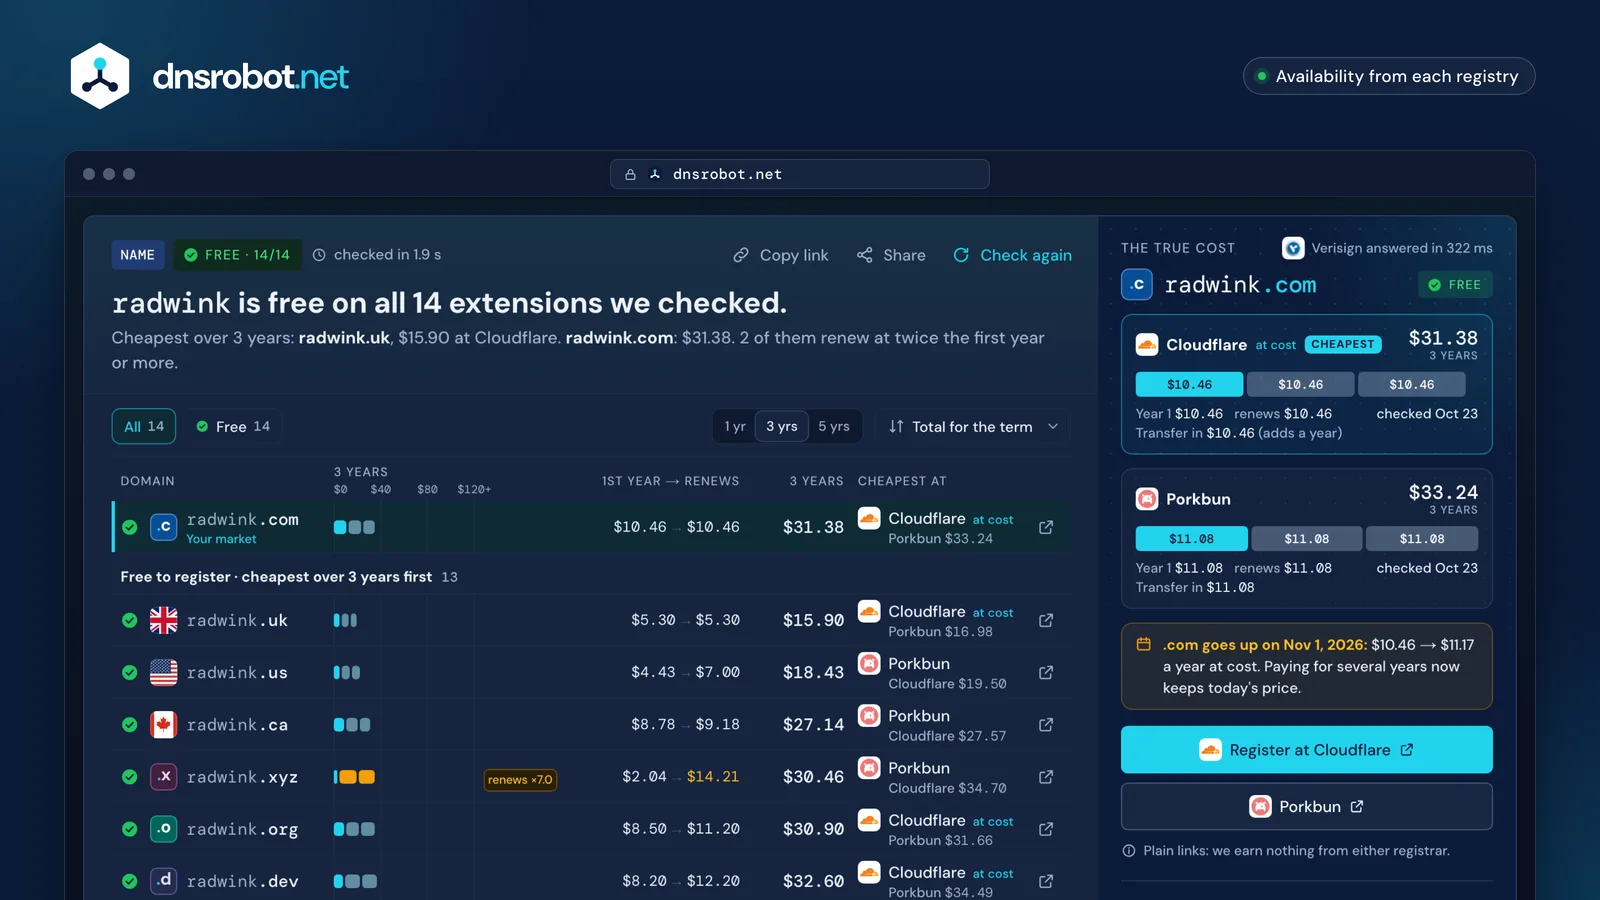Image resolution: width=1600 pixels, height=900 pixels.
Task: Click the US flag icon beside radwink.us
Action: pyautogui.click(x=164, y=672)
